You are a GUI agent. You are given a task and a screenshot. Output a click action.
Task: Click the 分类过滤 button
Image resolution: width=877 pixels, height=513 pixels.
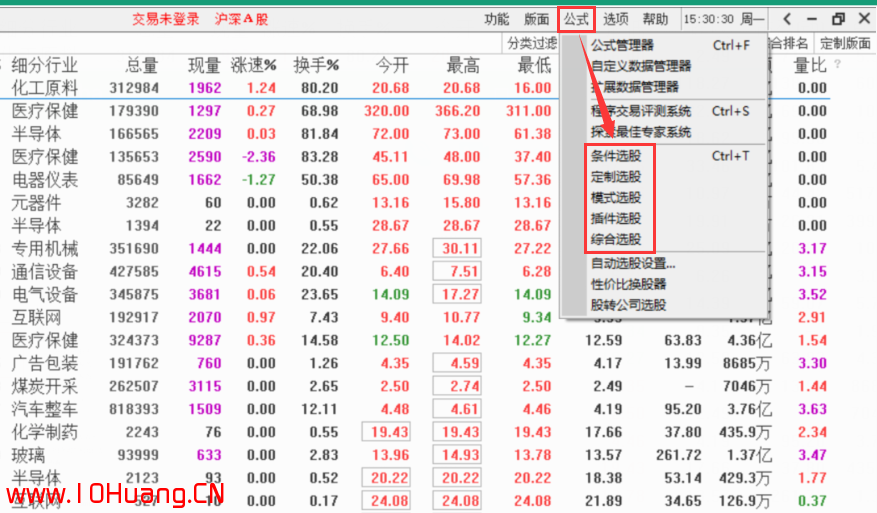point(532,43)
